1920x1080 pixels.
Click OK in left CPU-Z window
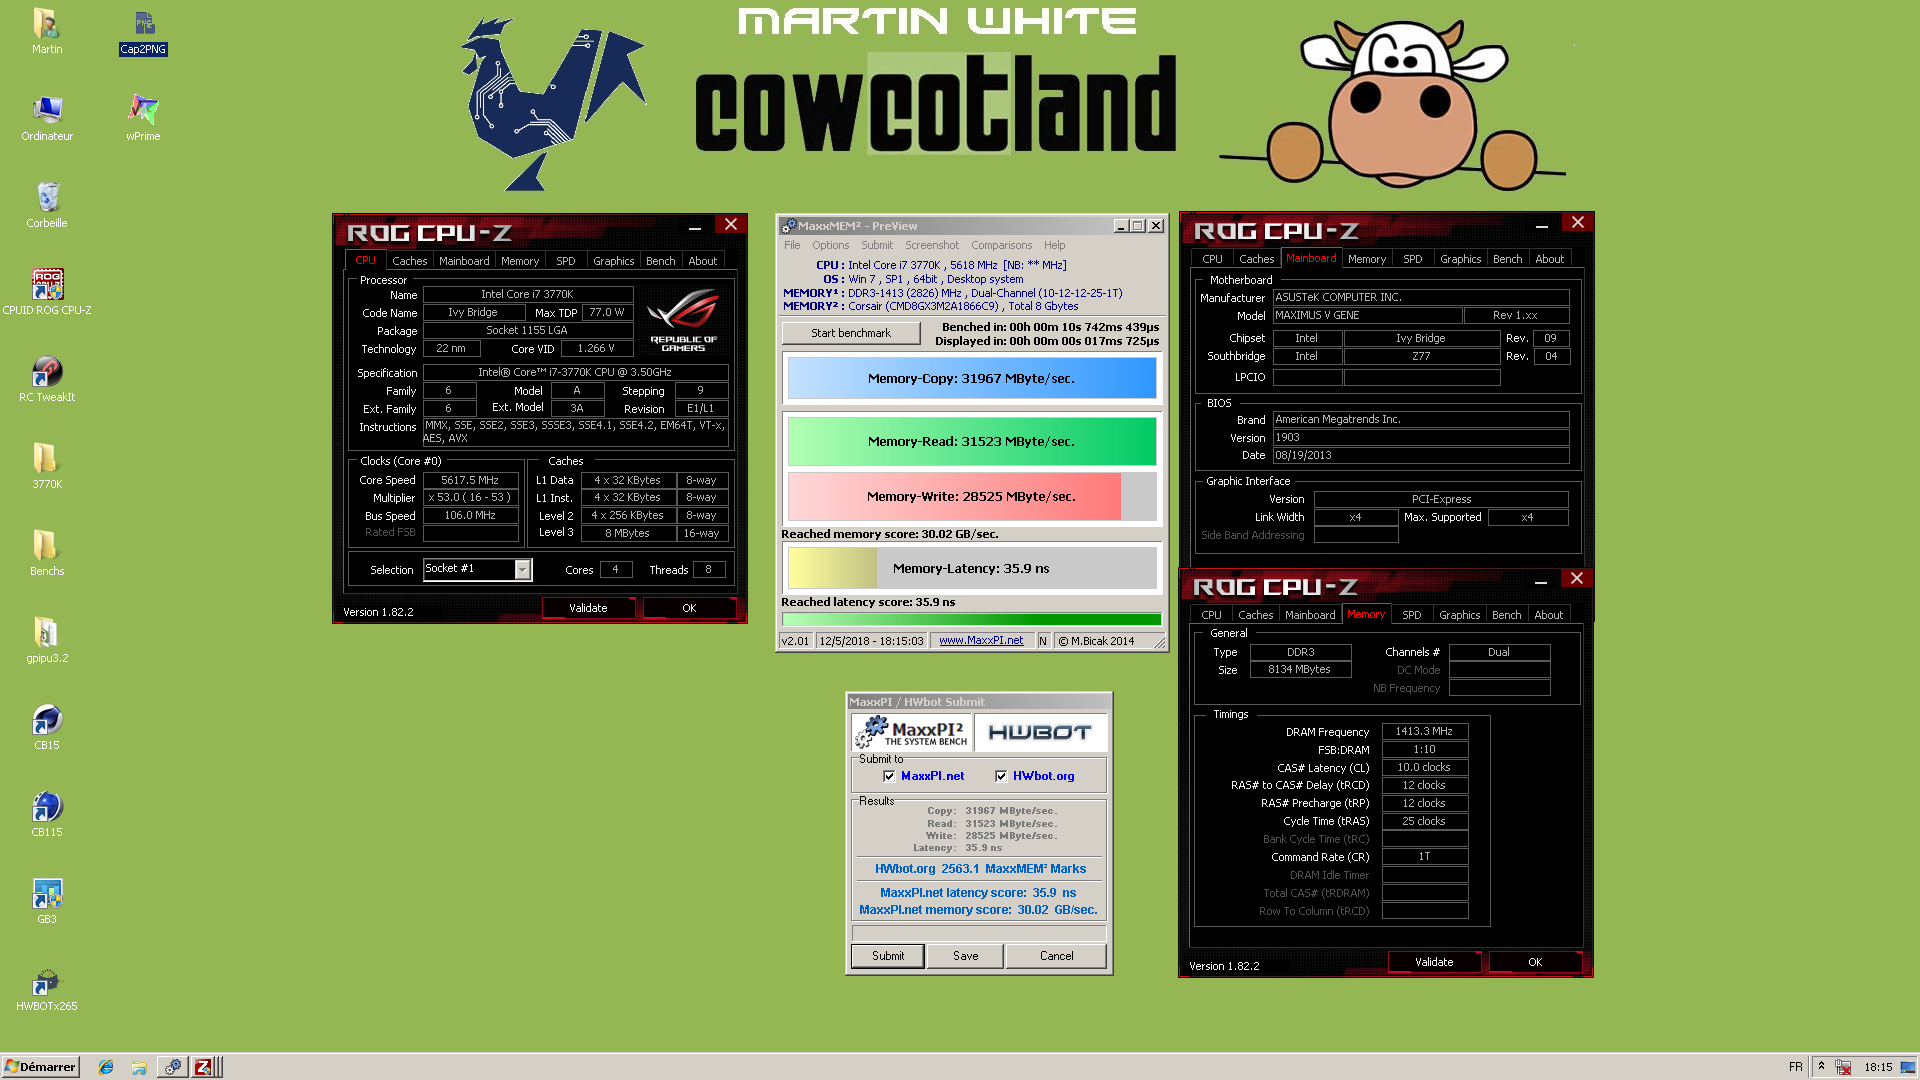tap(689, 608)
